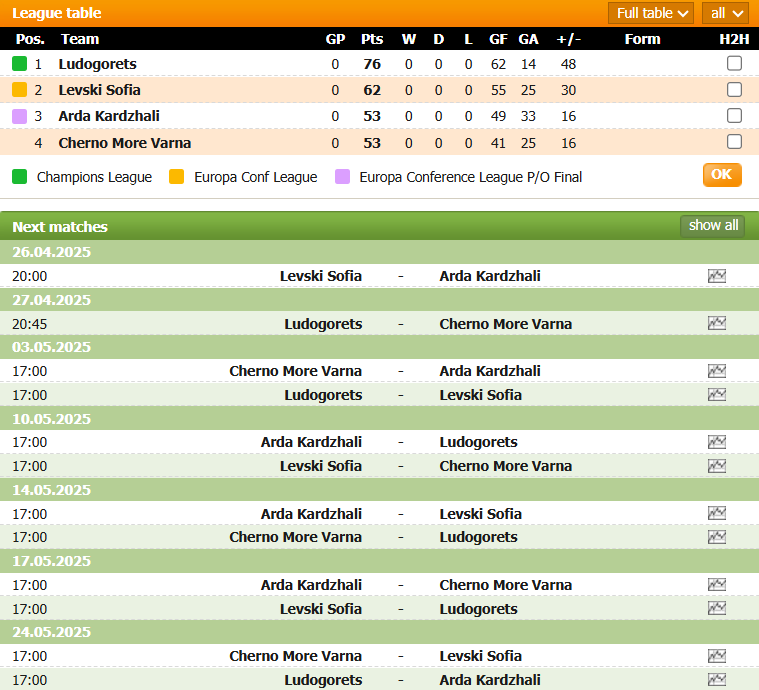Click the Champions League legend label

pyautogui.click(x=94, y=177)
